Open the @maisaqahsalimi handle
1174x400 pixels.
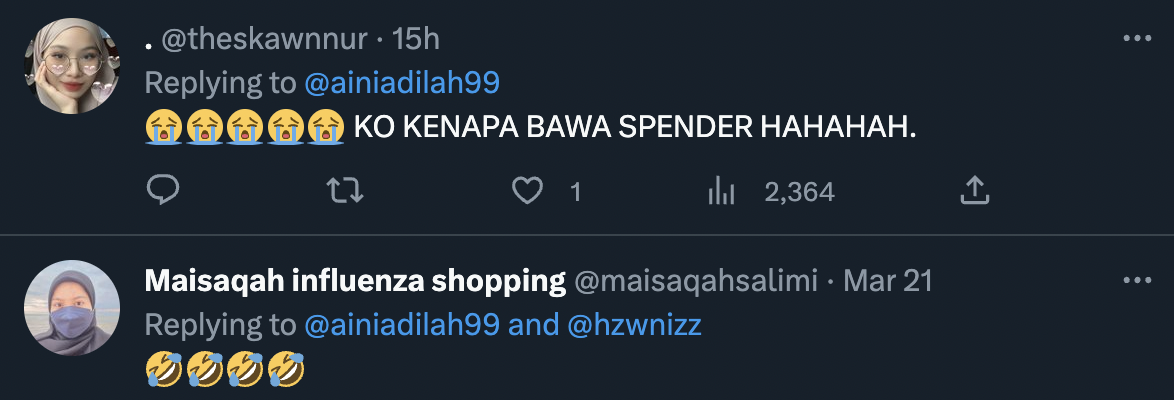[x=696, y=282]
